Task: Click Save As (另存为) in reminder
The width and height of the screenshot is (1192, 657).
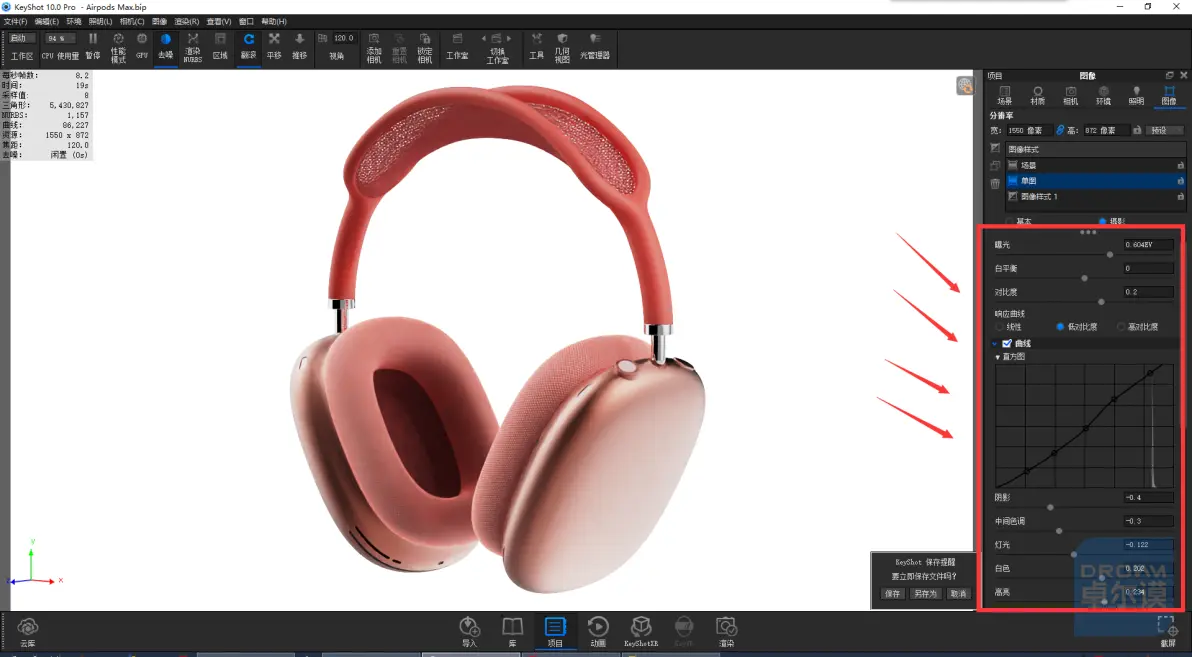Action: pos(925,594)
